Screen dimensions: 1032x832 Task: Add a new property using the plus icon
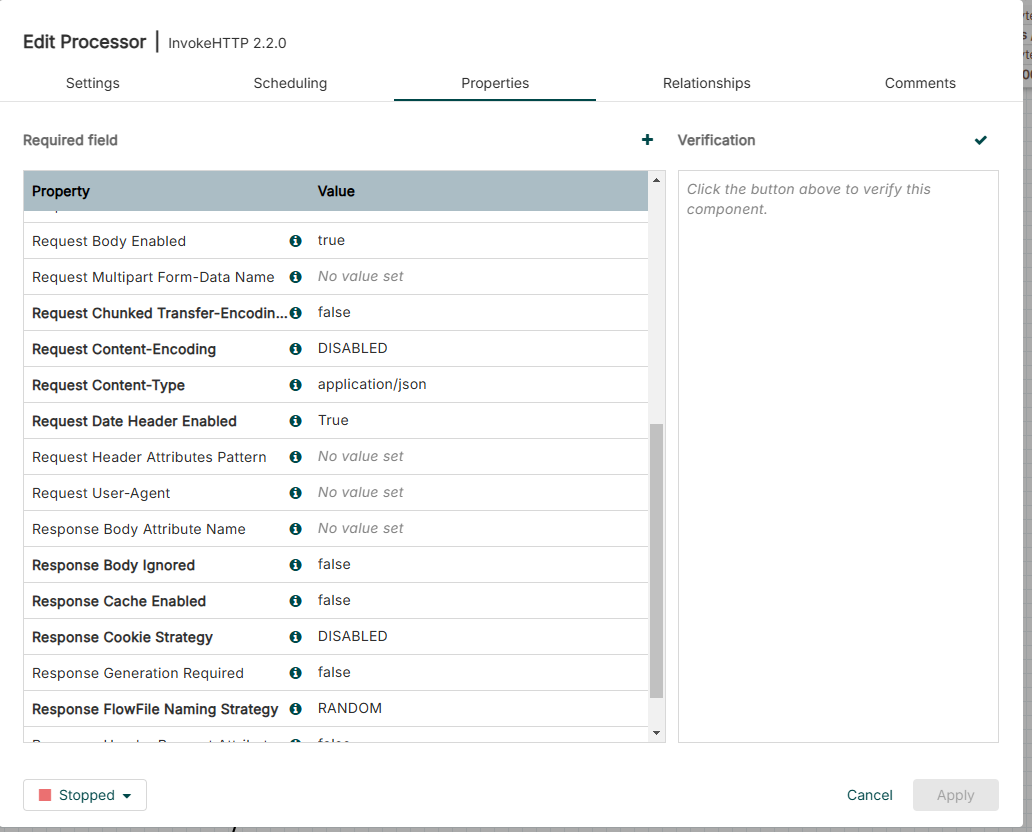click(x=647, y=140)
